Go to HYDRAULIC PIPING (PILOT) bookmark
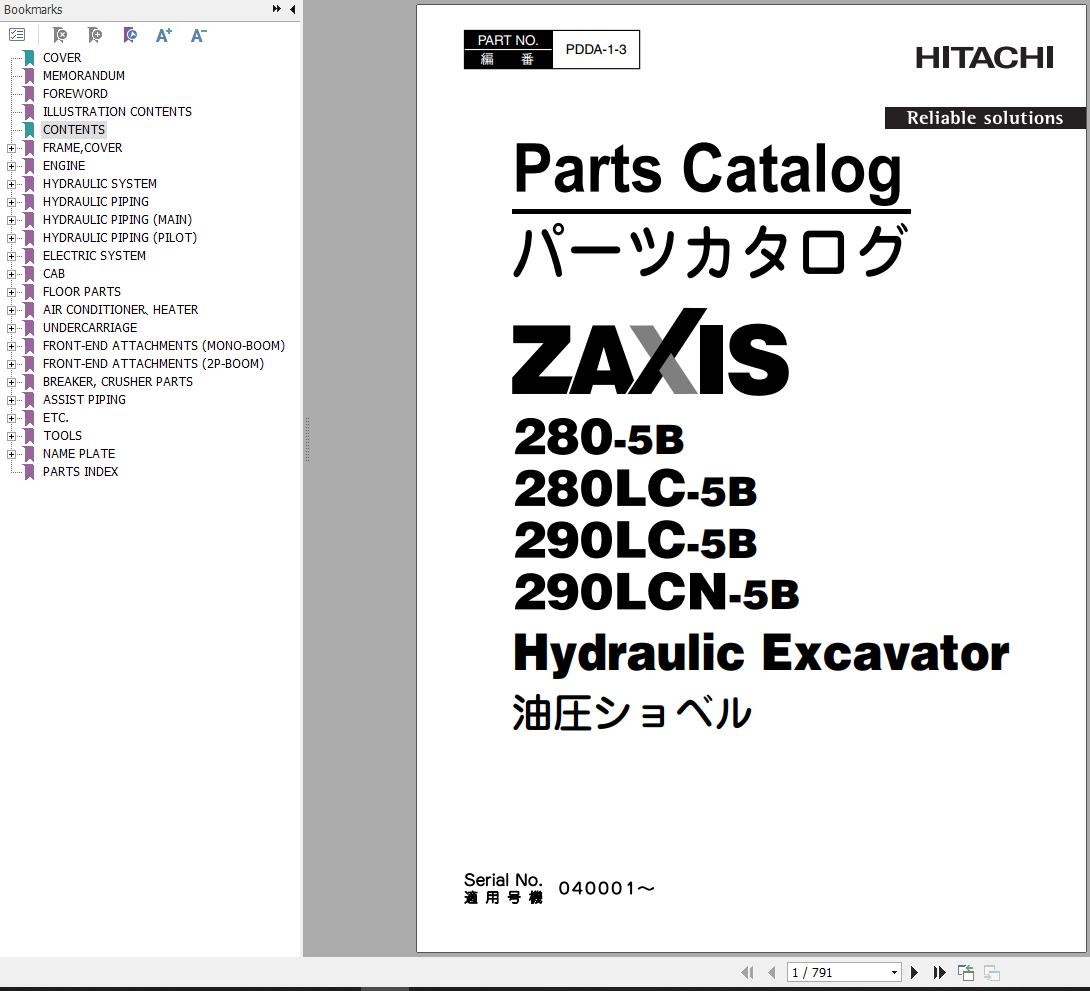 coord(120,238)
